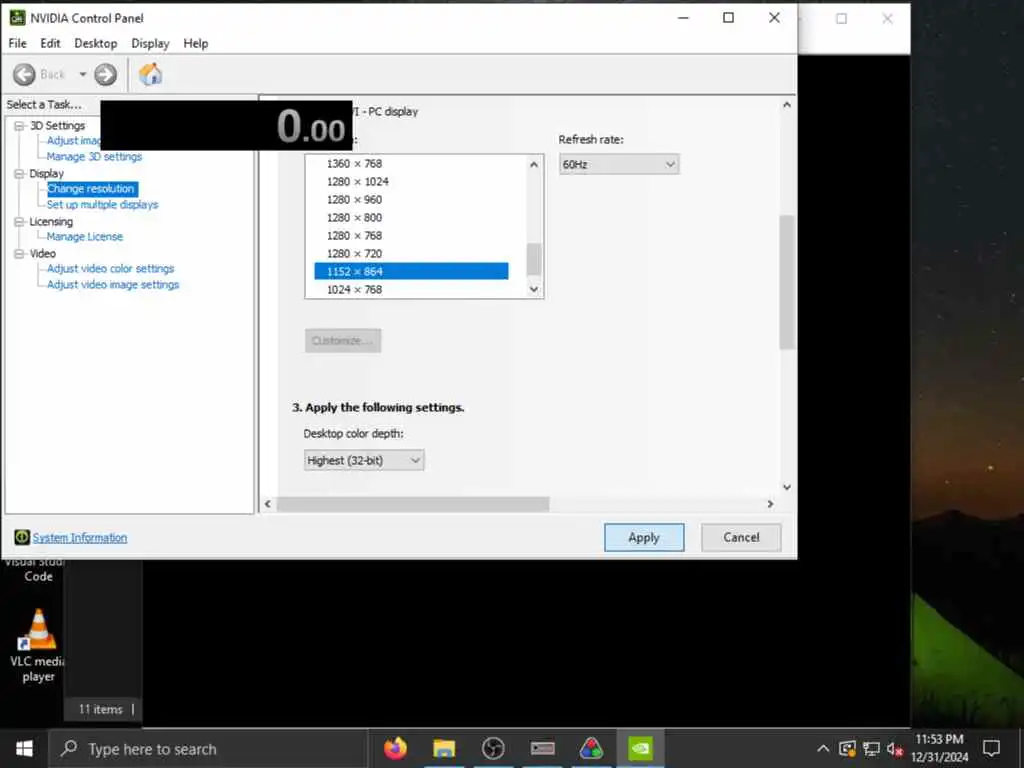The image size is (1024, 768).
Task: Open the System Information link
Action: (x=80, y=538)
